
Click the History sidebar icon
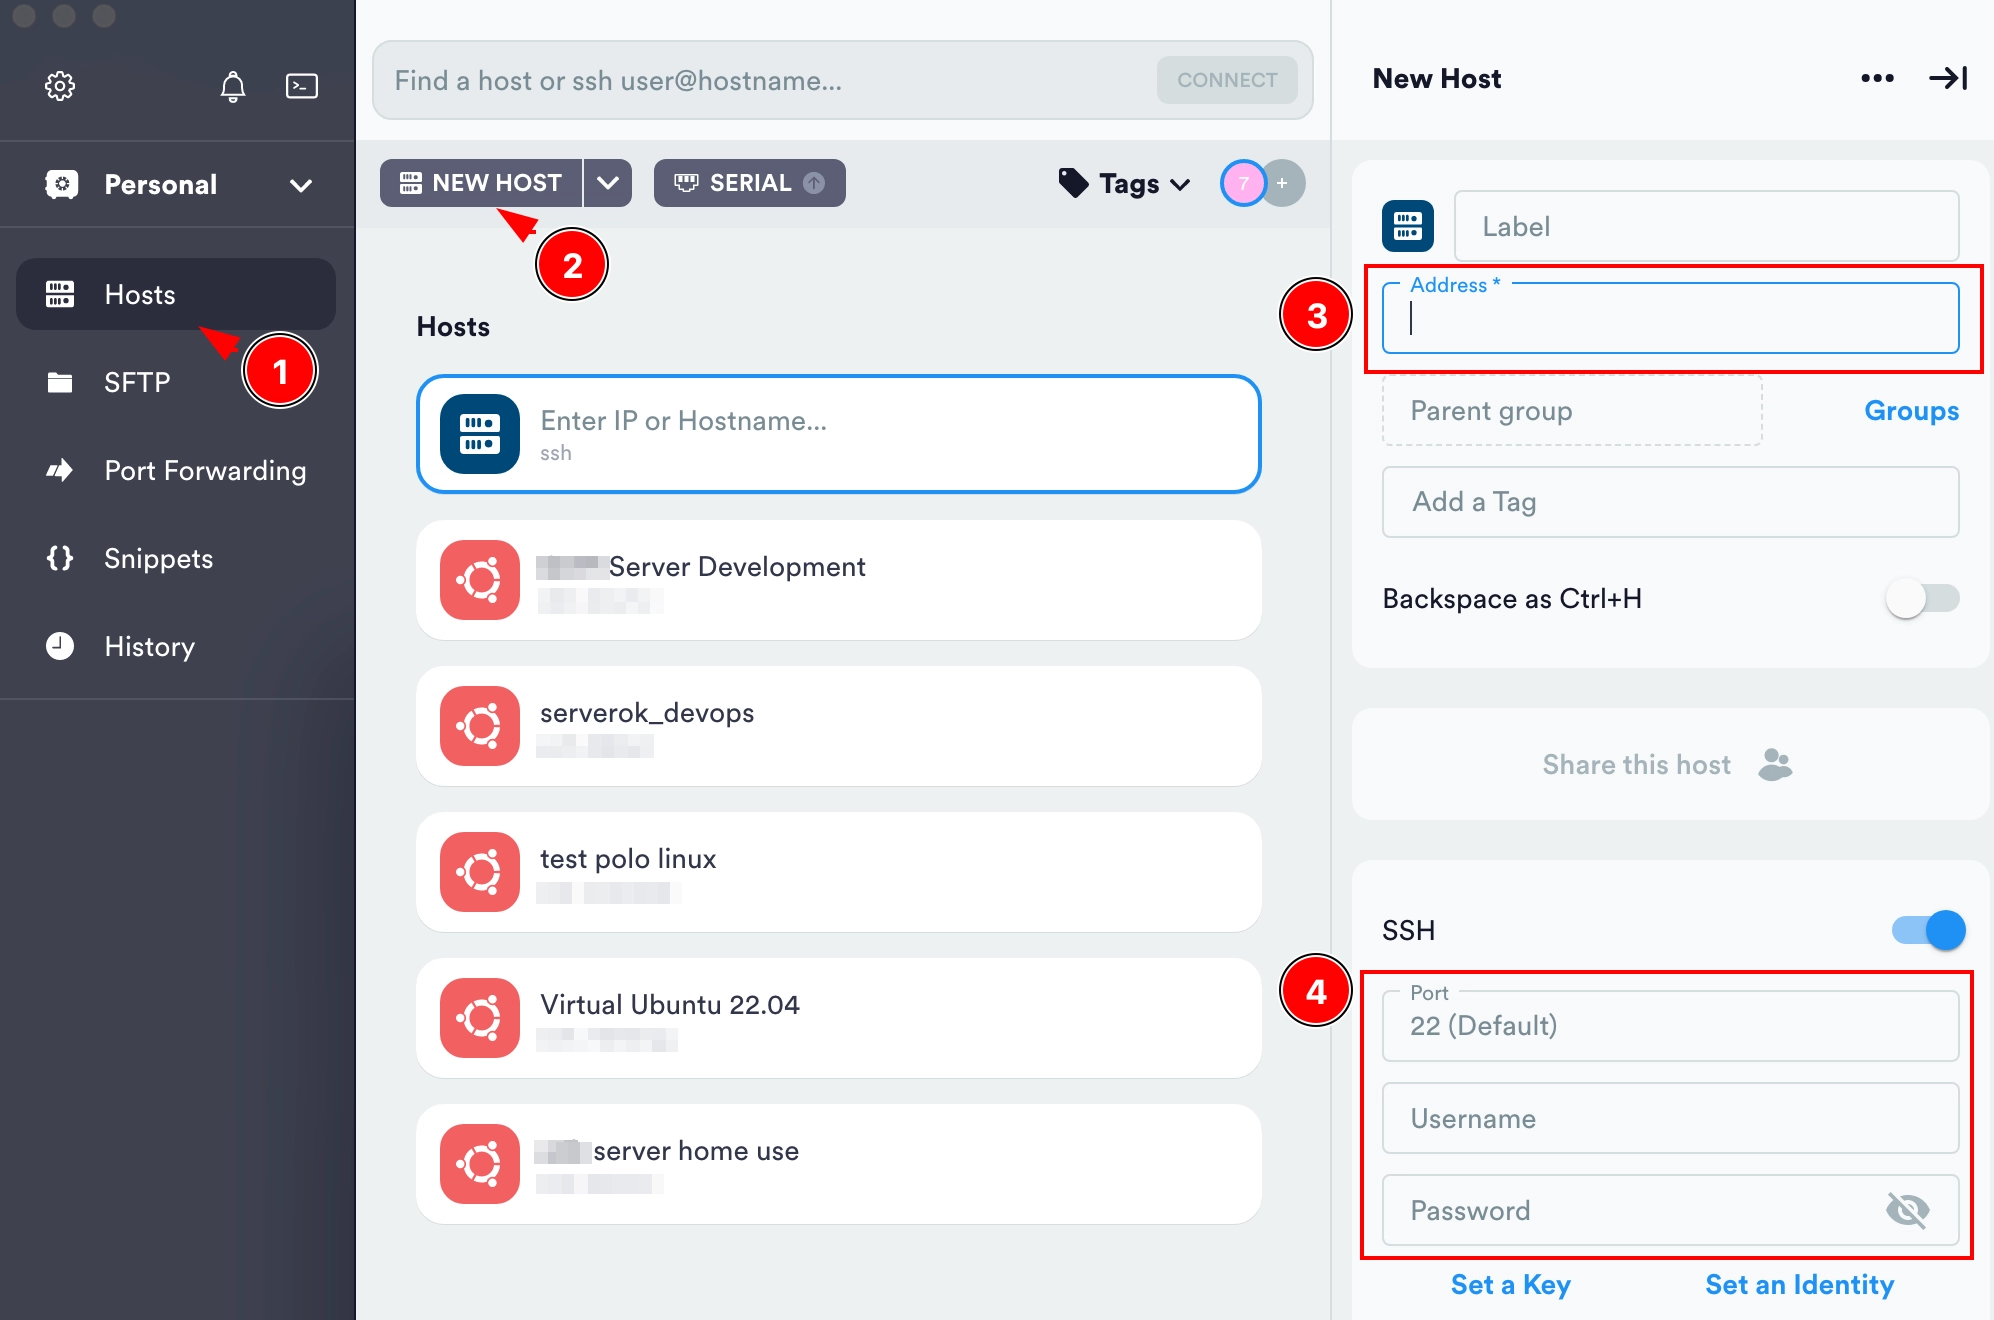pos(60,645)
